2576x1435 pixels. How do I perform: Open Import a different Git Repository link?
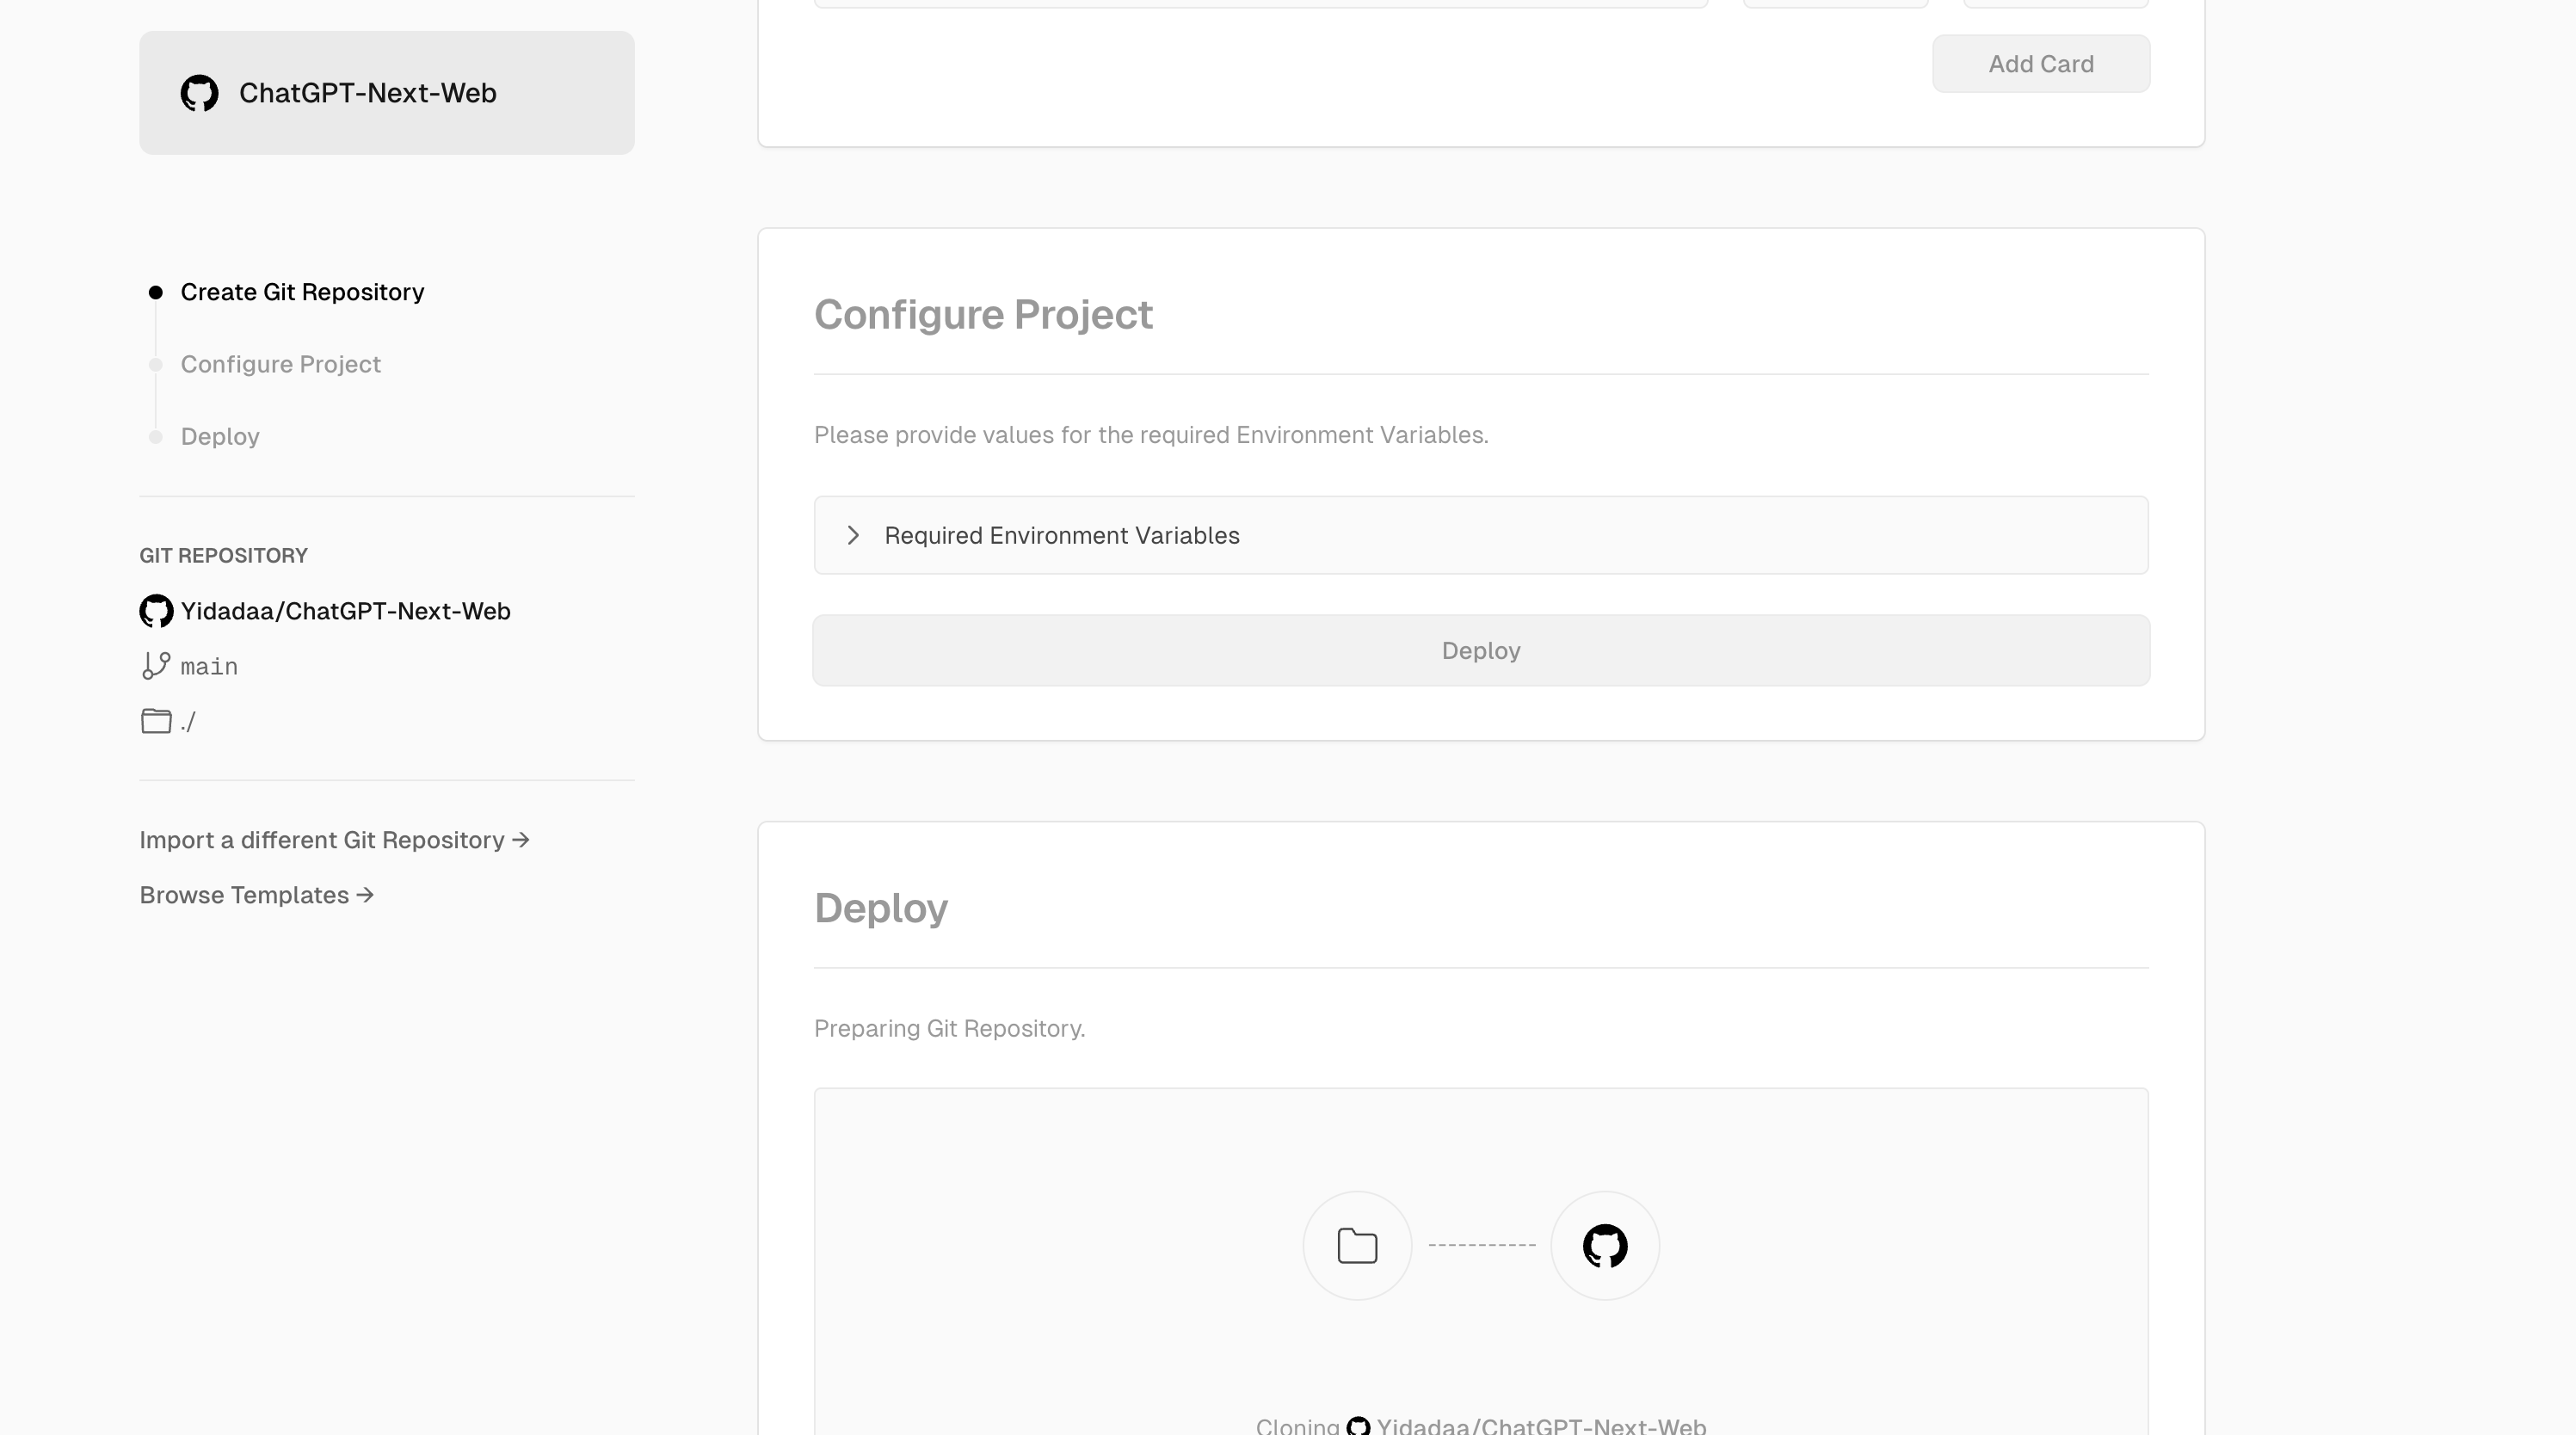[x=334, y=840]
